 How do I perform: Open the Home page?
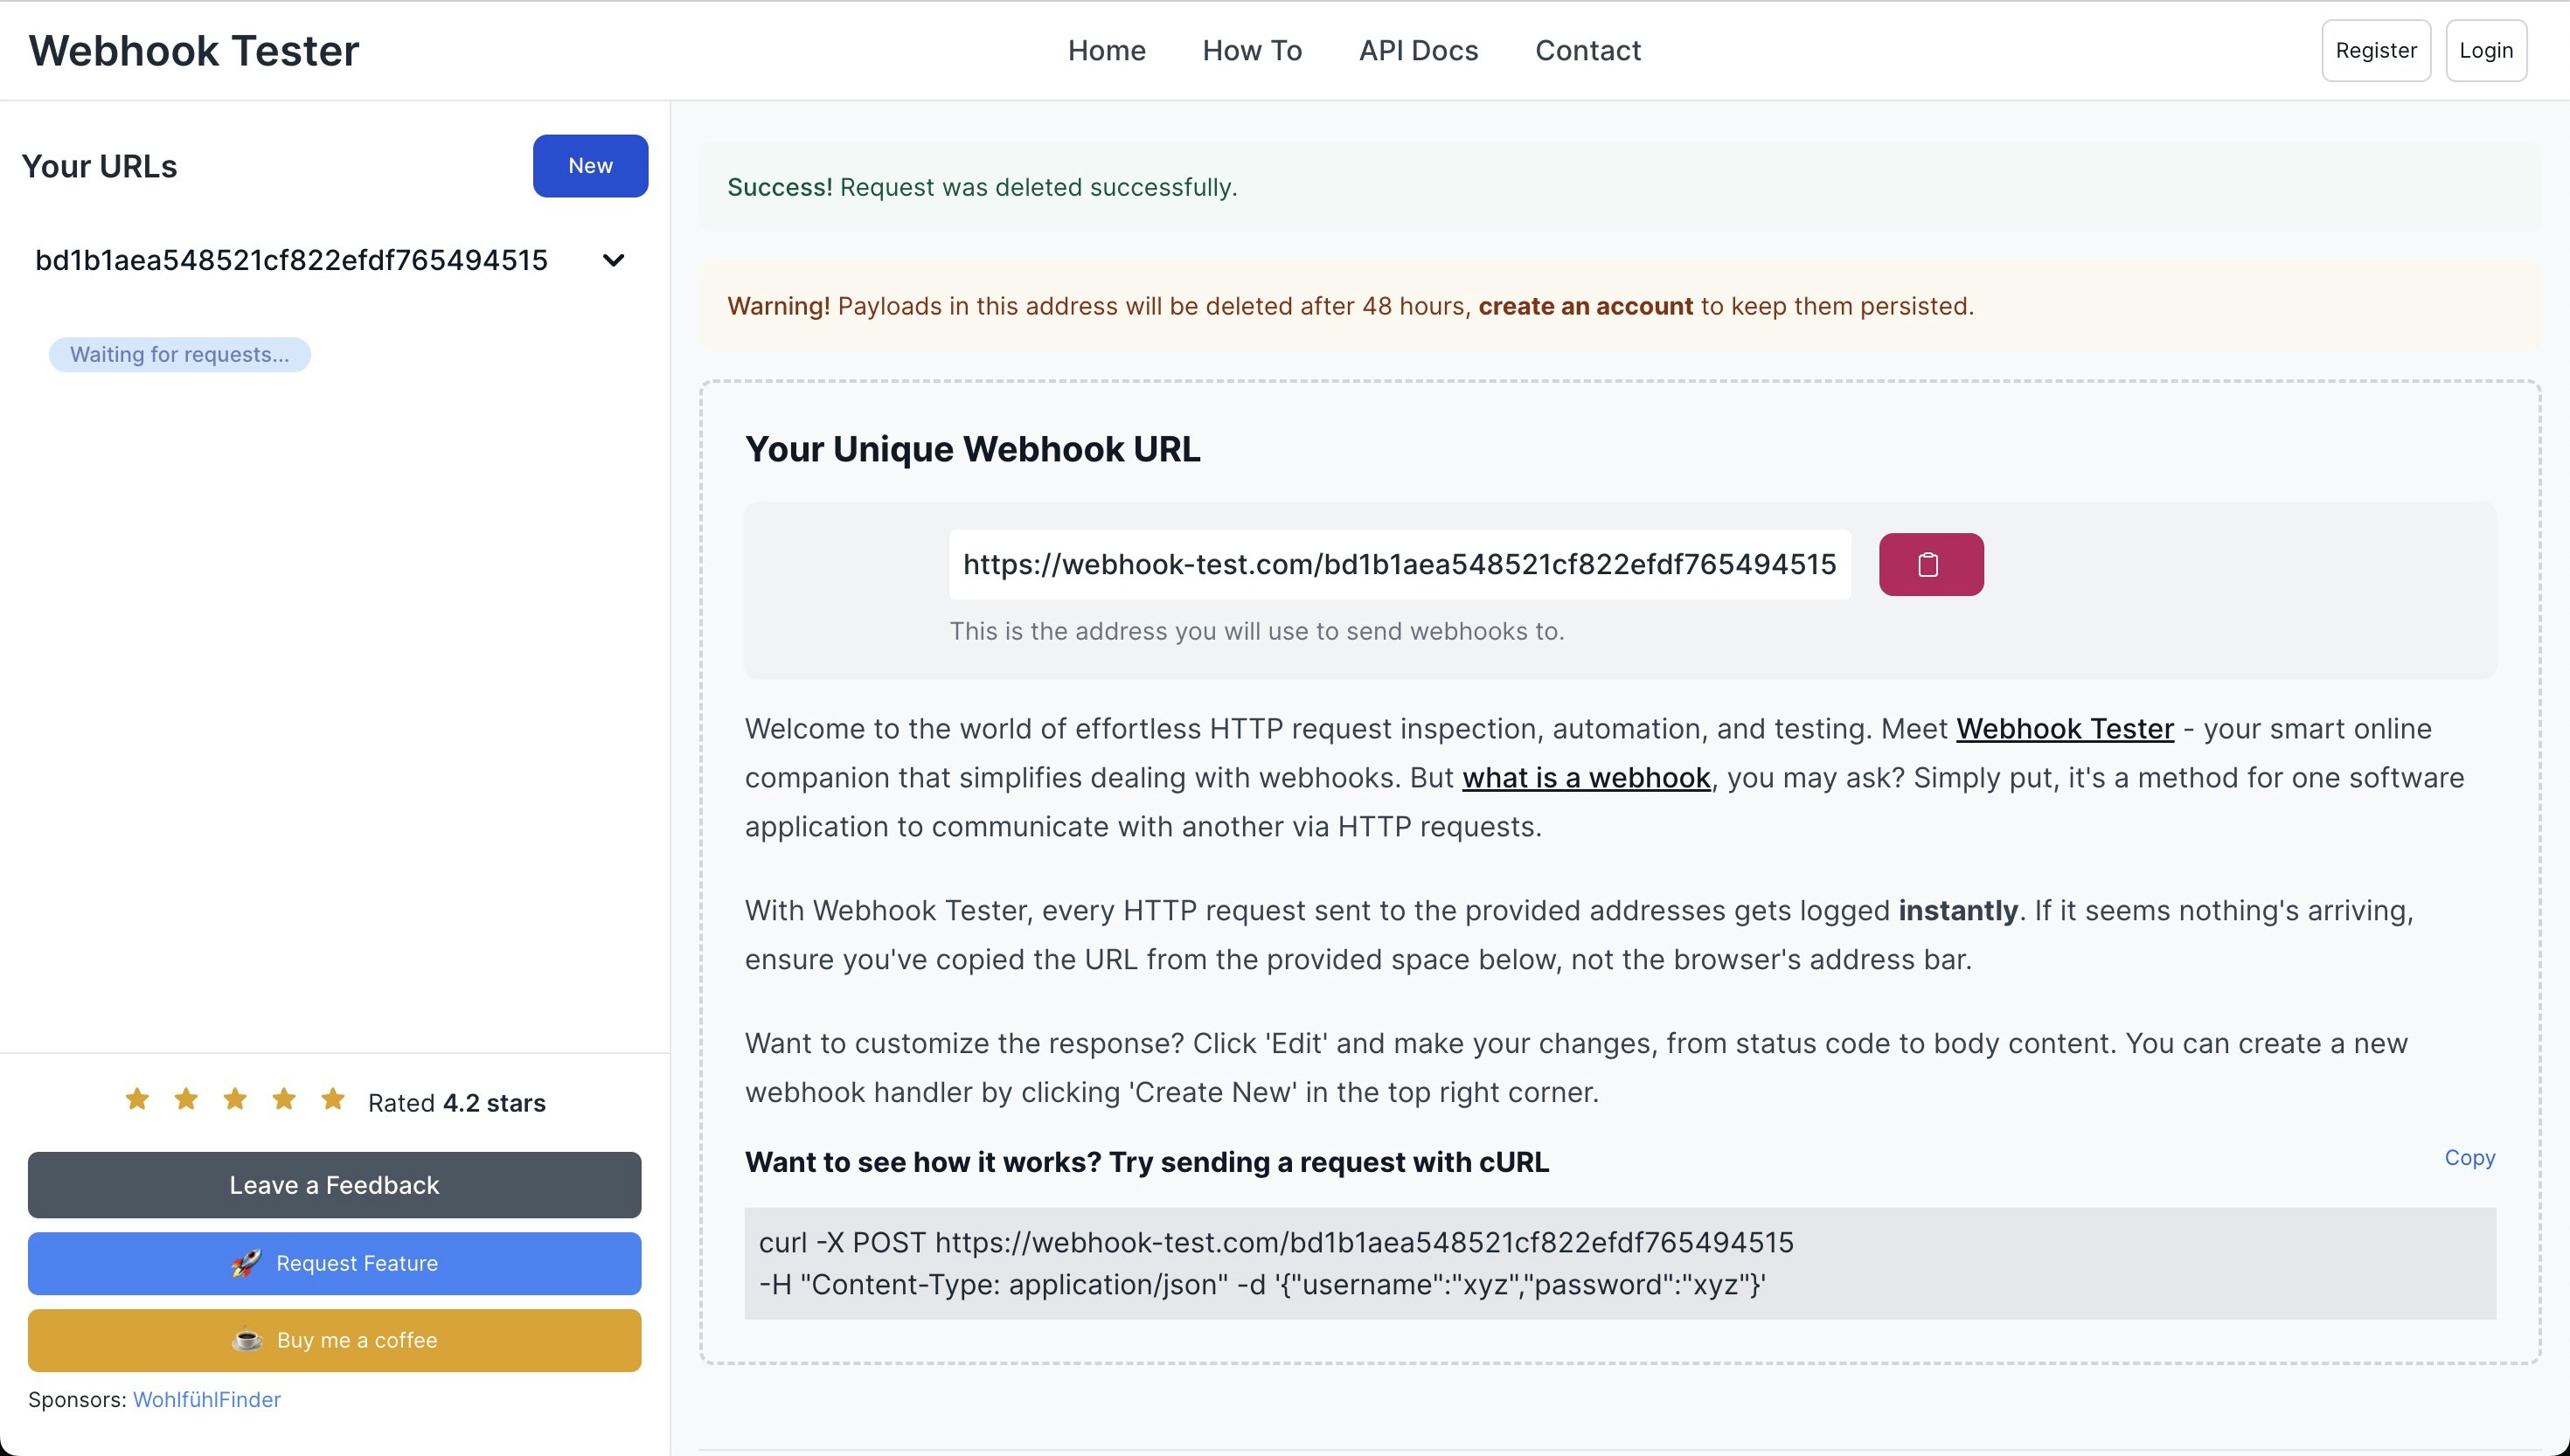(x=1106, y=50)
